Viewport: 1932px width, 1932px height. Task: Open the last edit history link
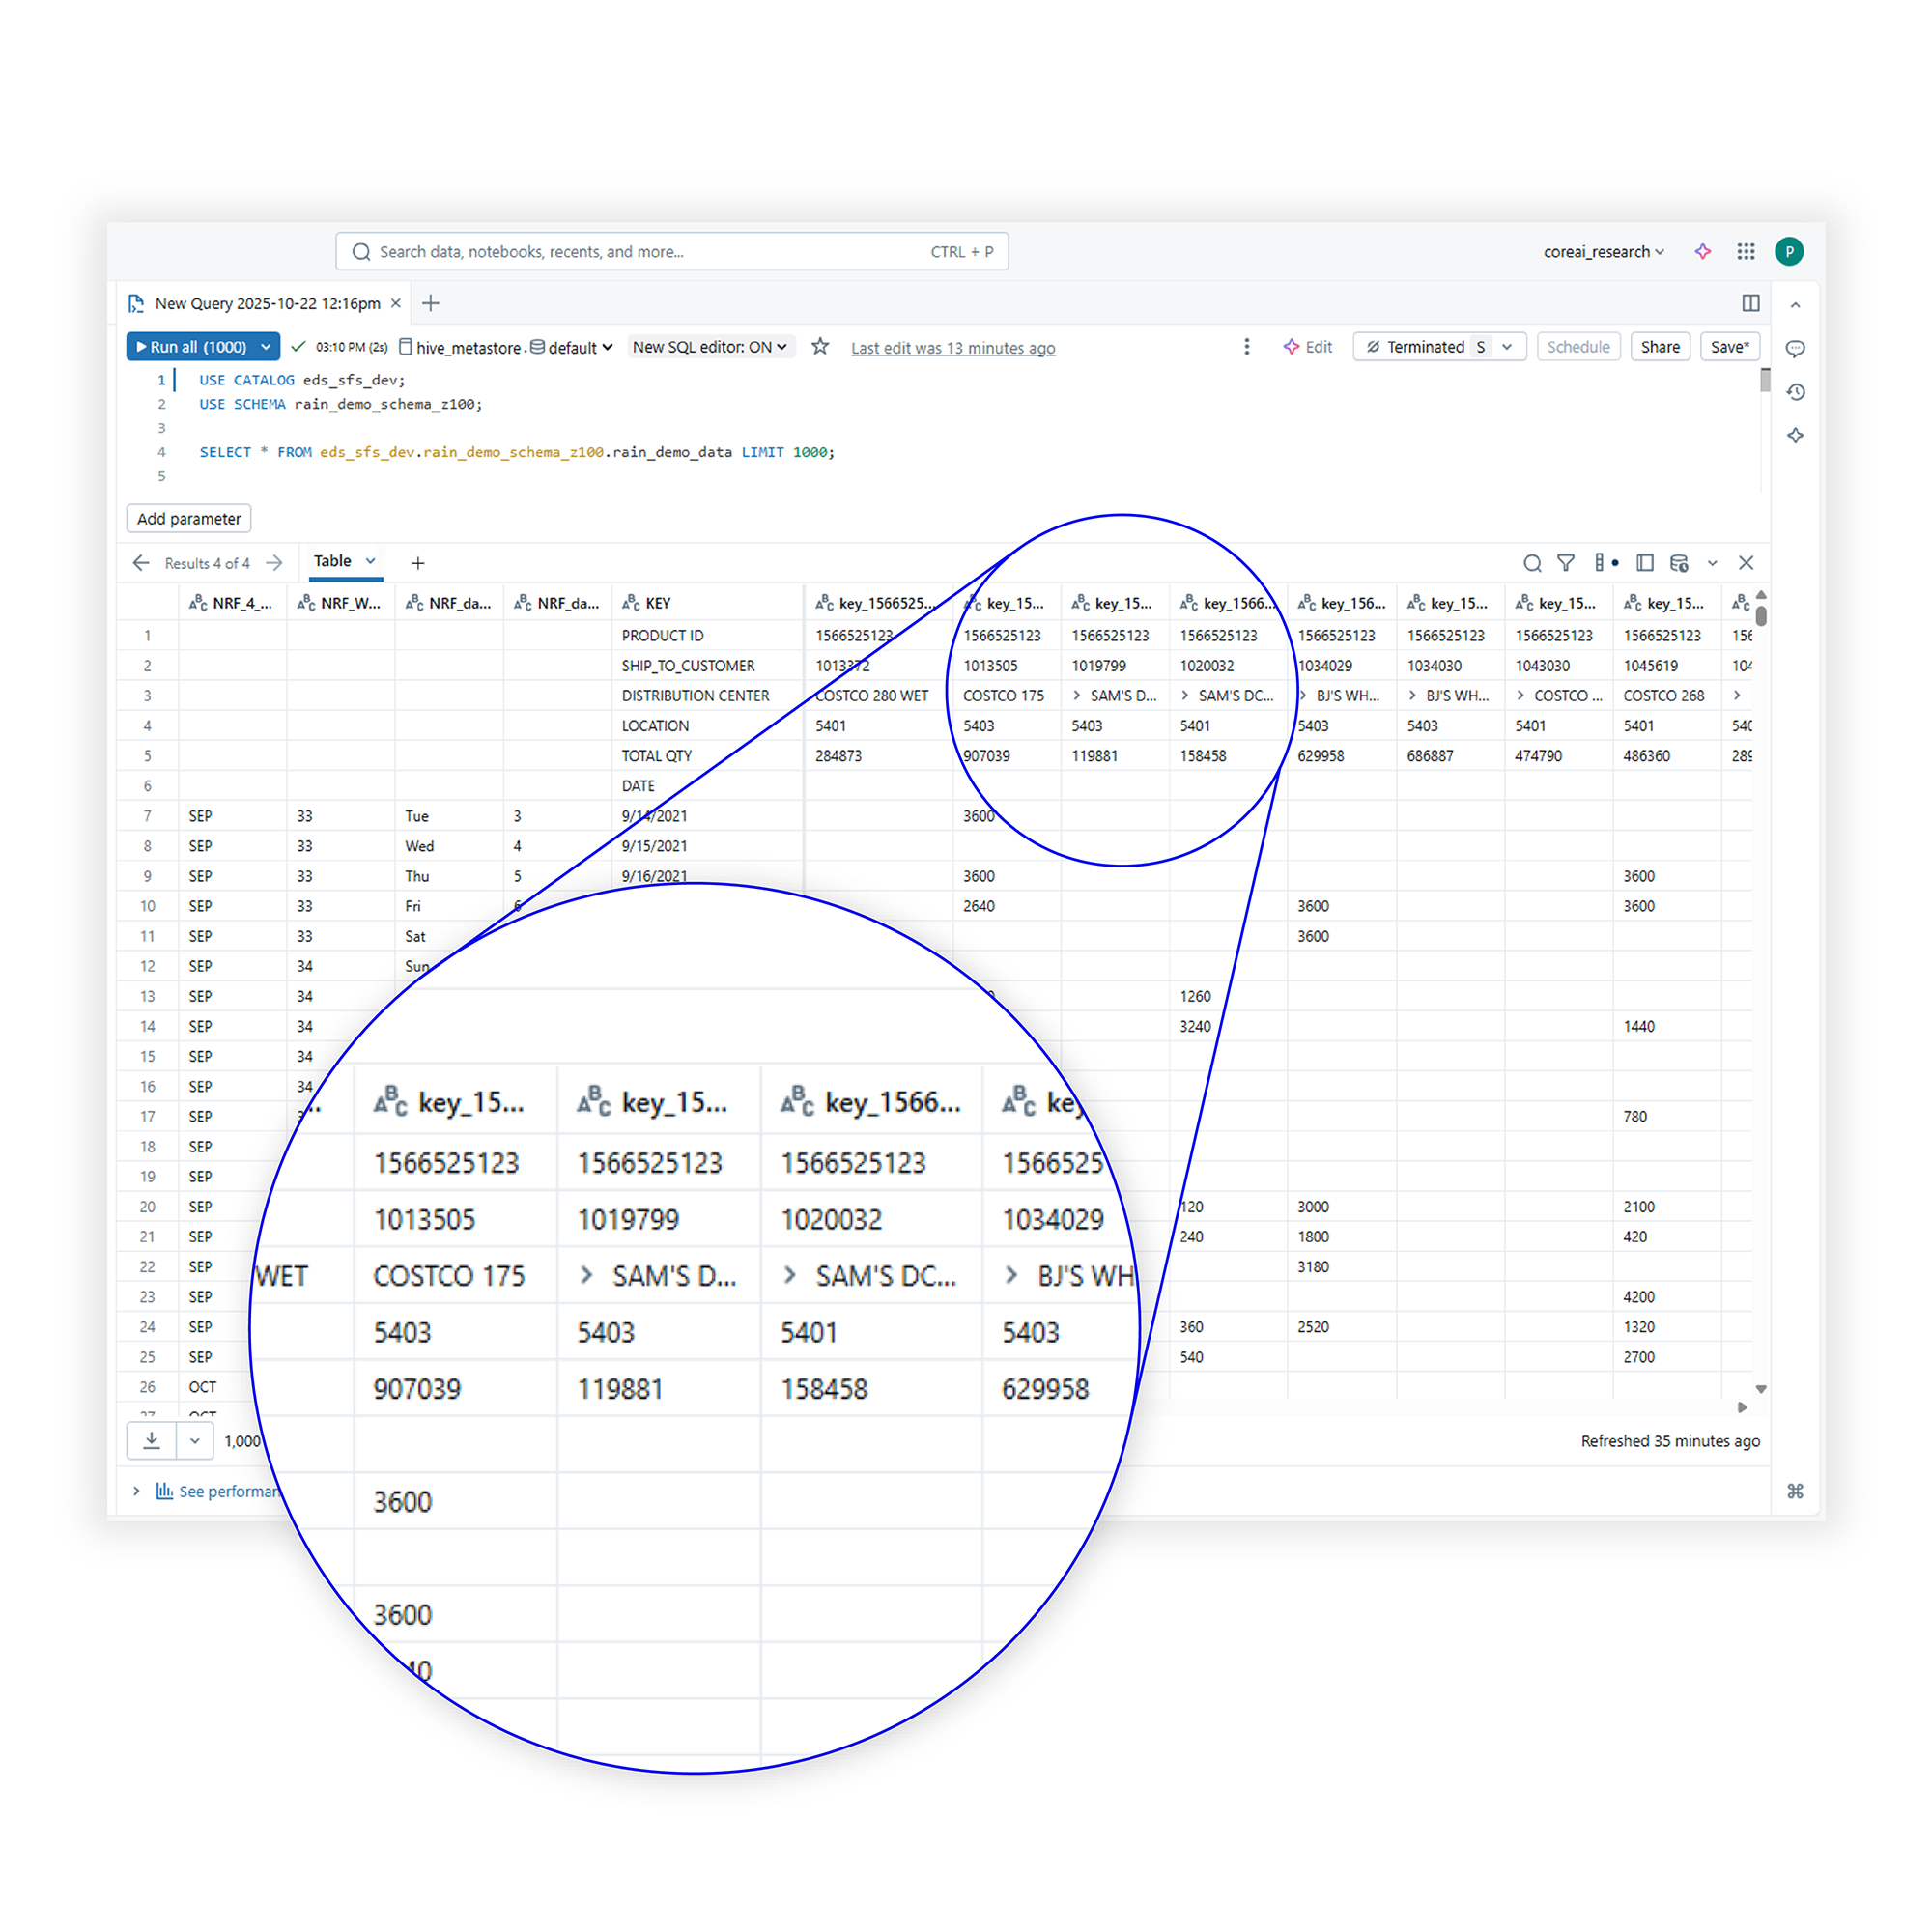pos(952,348)
